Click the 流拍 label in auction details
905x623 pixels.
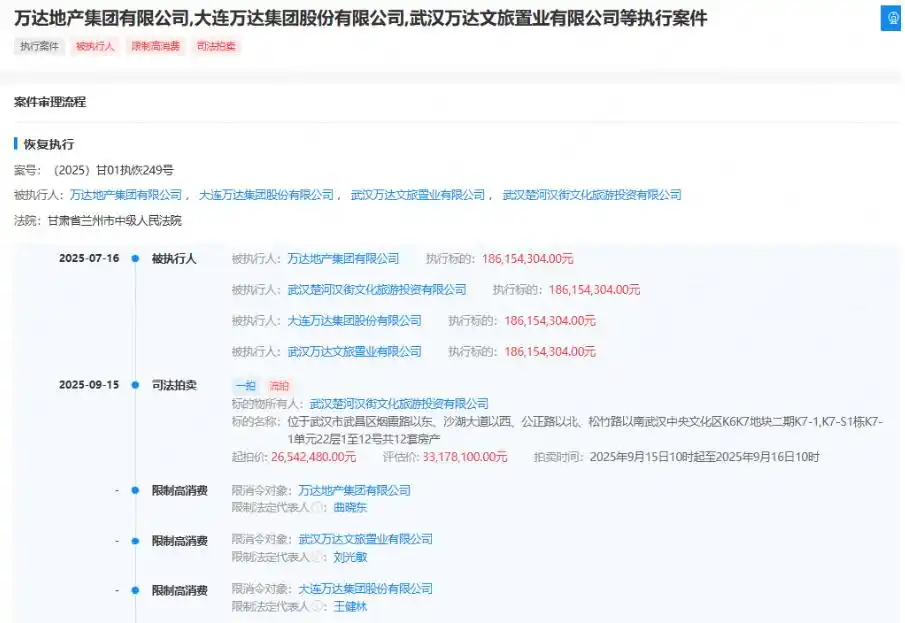click(278, 385)
